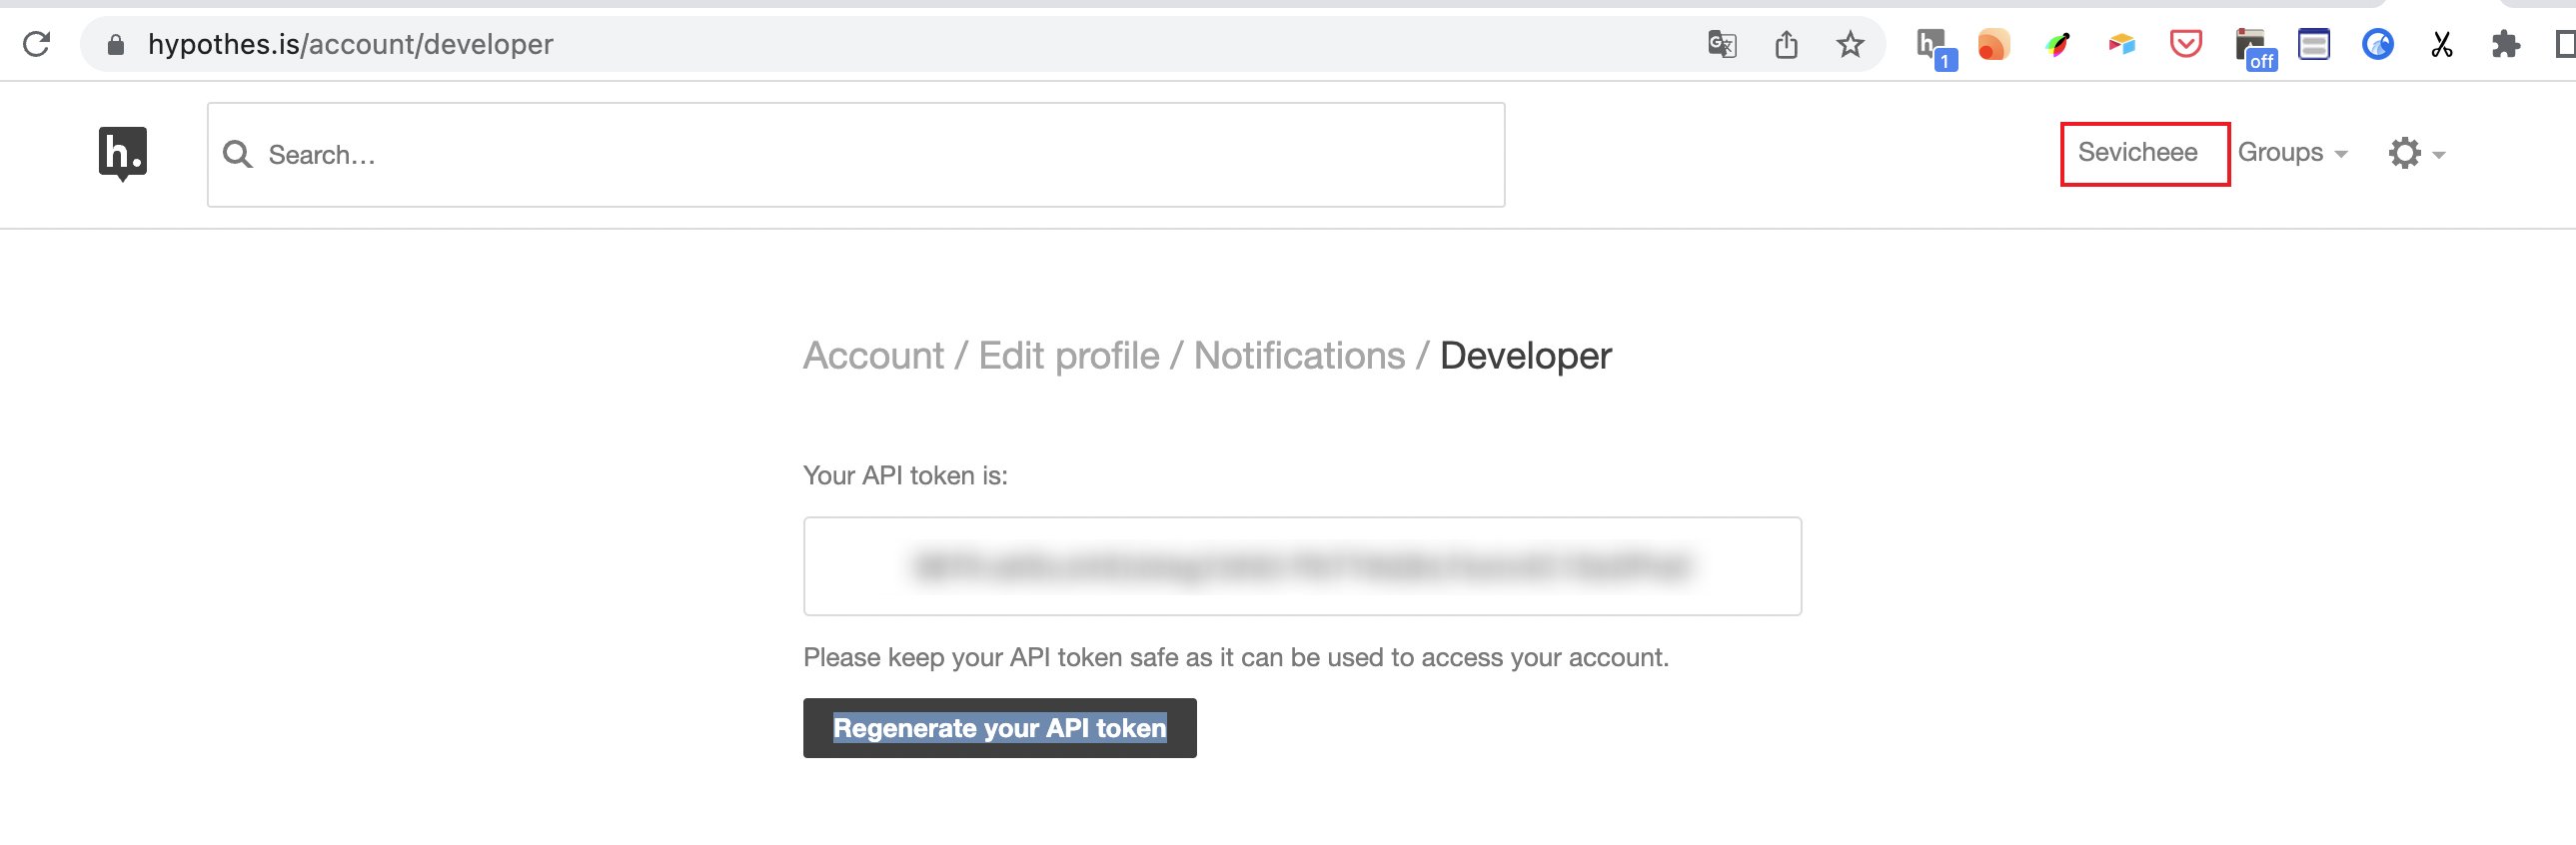Open the settings gear dropdown
Image resolution: width=2576 pixels, height=845 pixels.
(2416, 153)
